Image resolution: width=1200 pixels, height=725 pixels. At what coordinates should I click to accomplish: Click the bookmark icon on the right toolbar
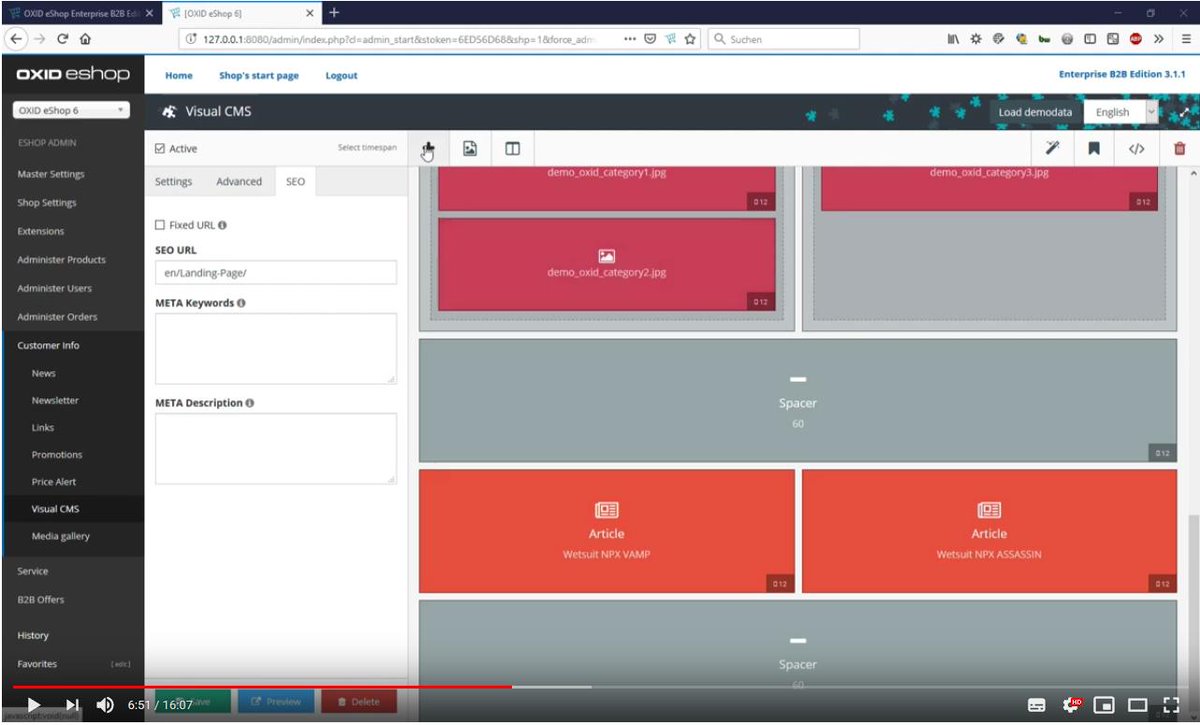[1094, 147]
